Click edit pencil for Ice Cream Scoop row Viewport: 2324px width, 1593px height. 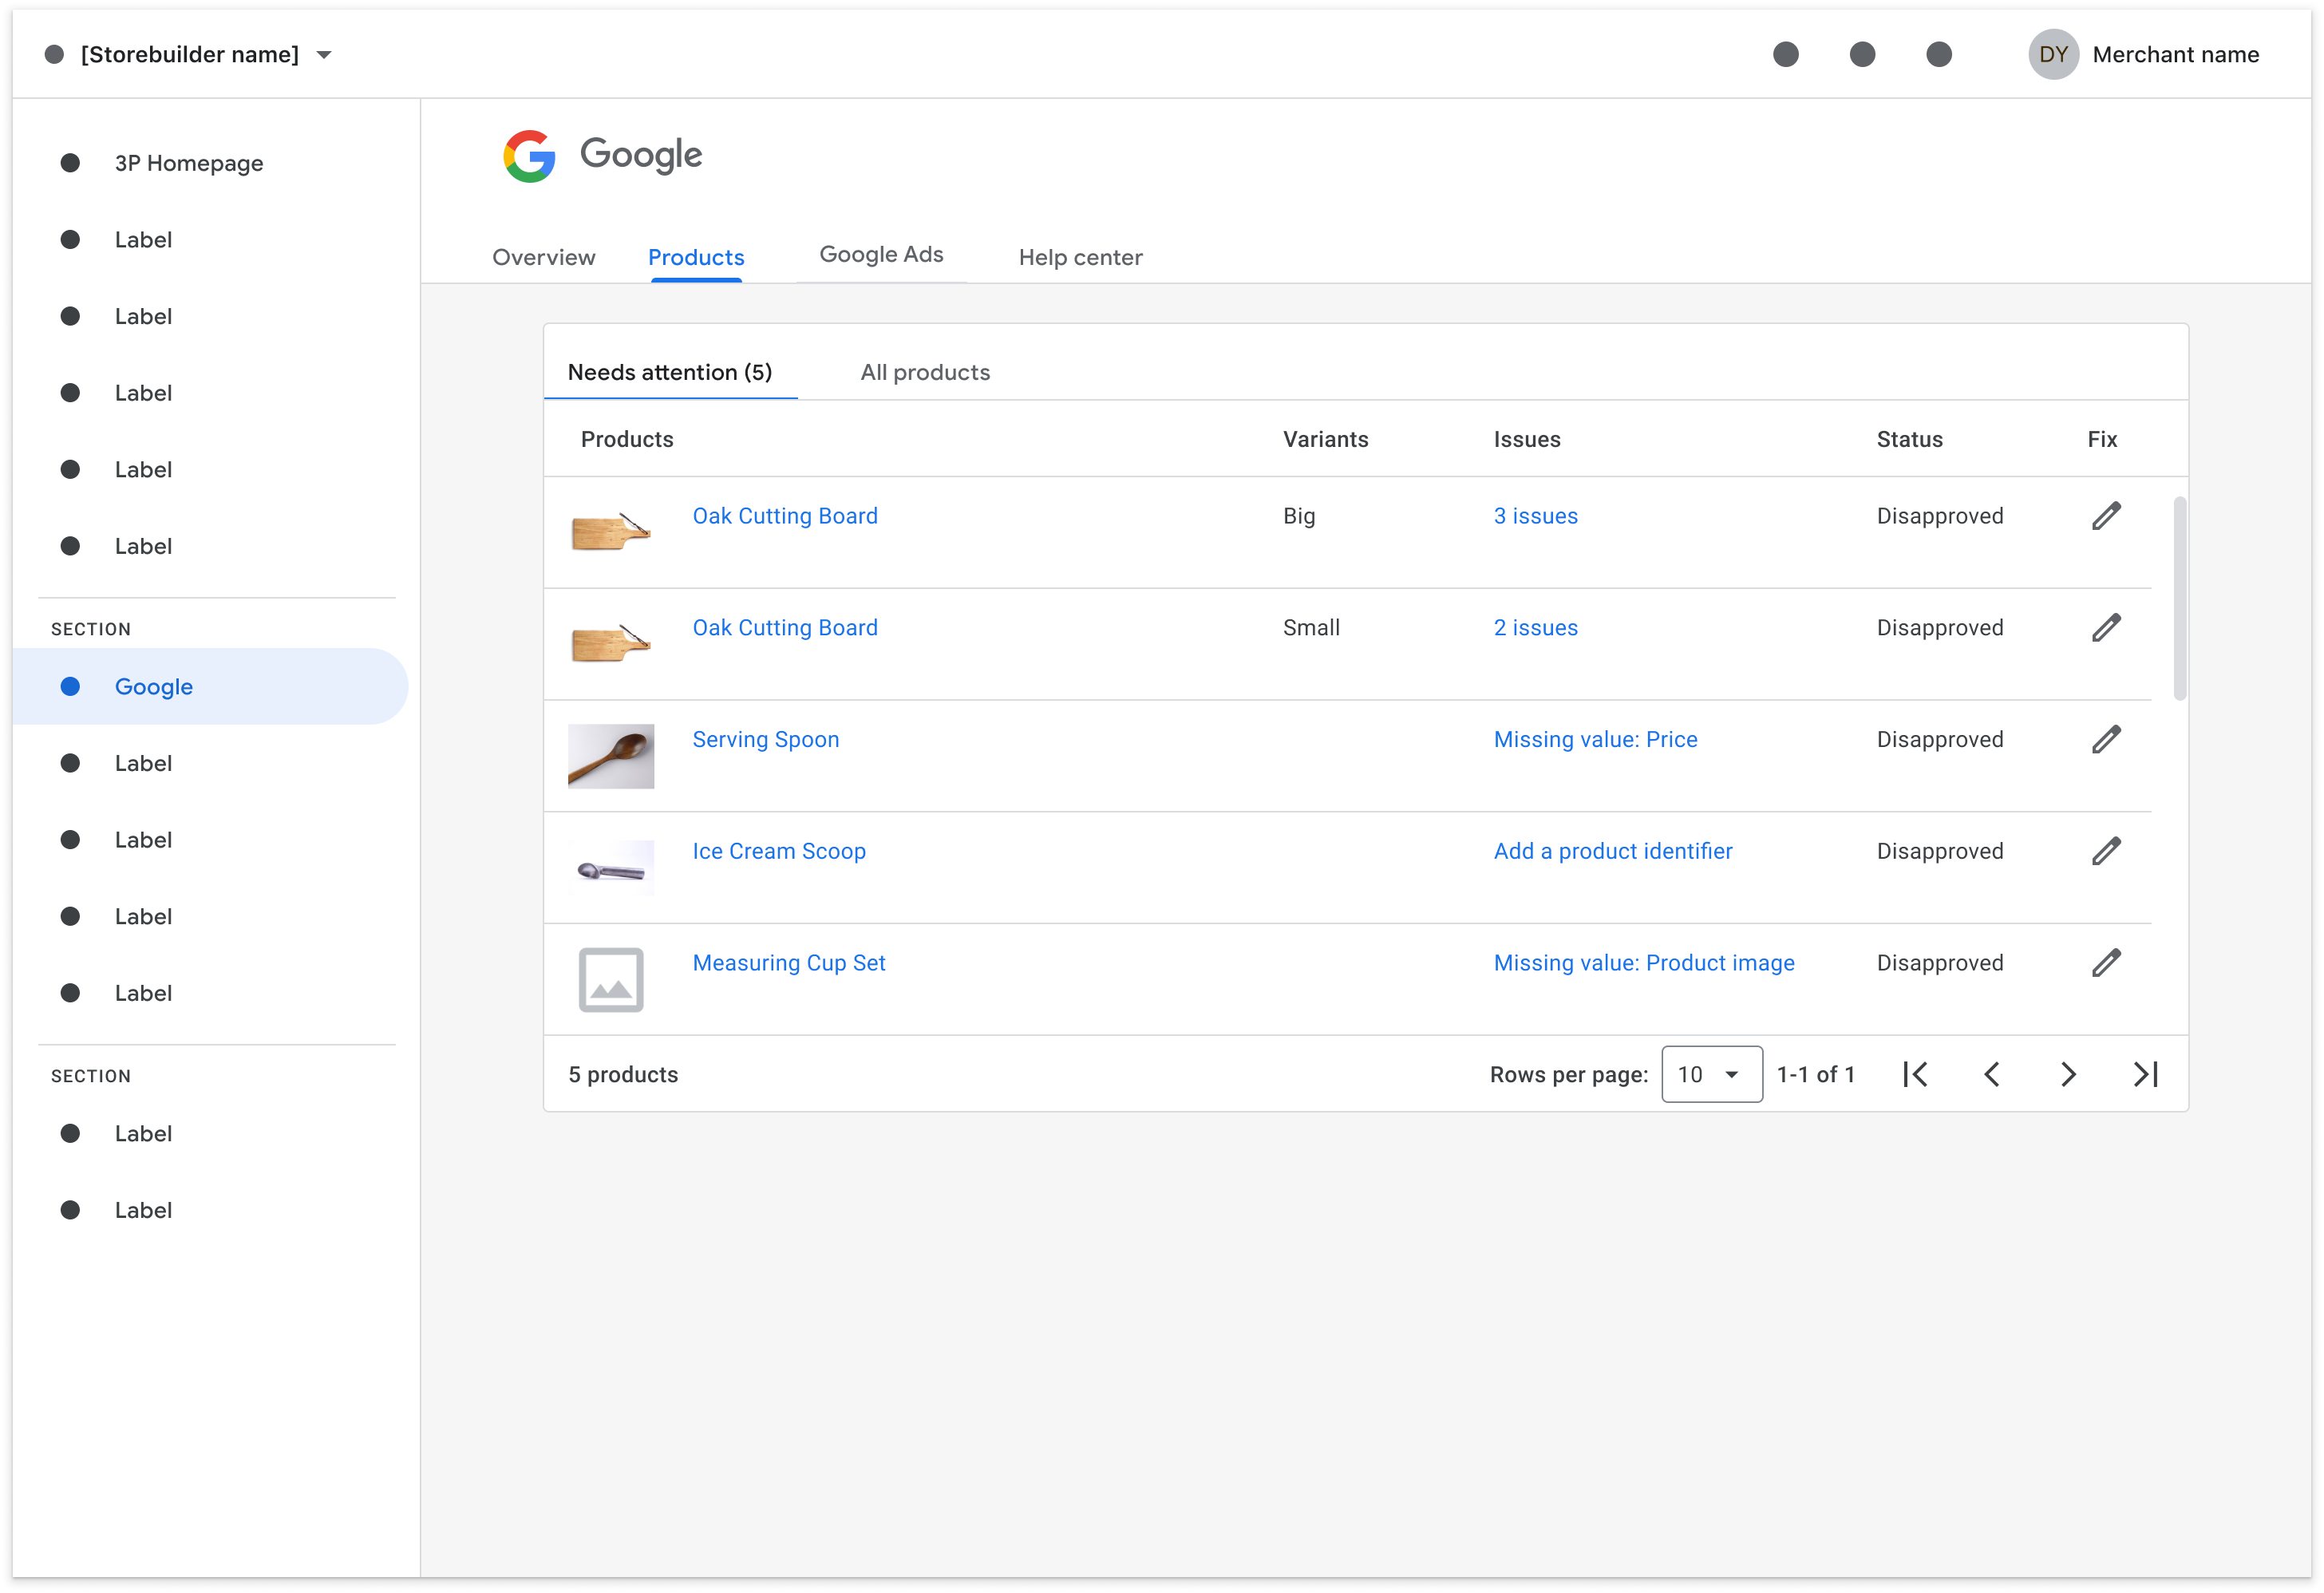[x=2106, y=851]
